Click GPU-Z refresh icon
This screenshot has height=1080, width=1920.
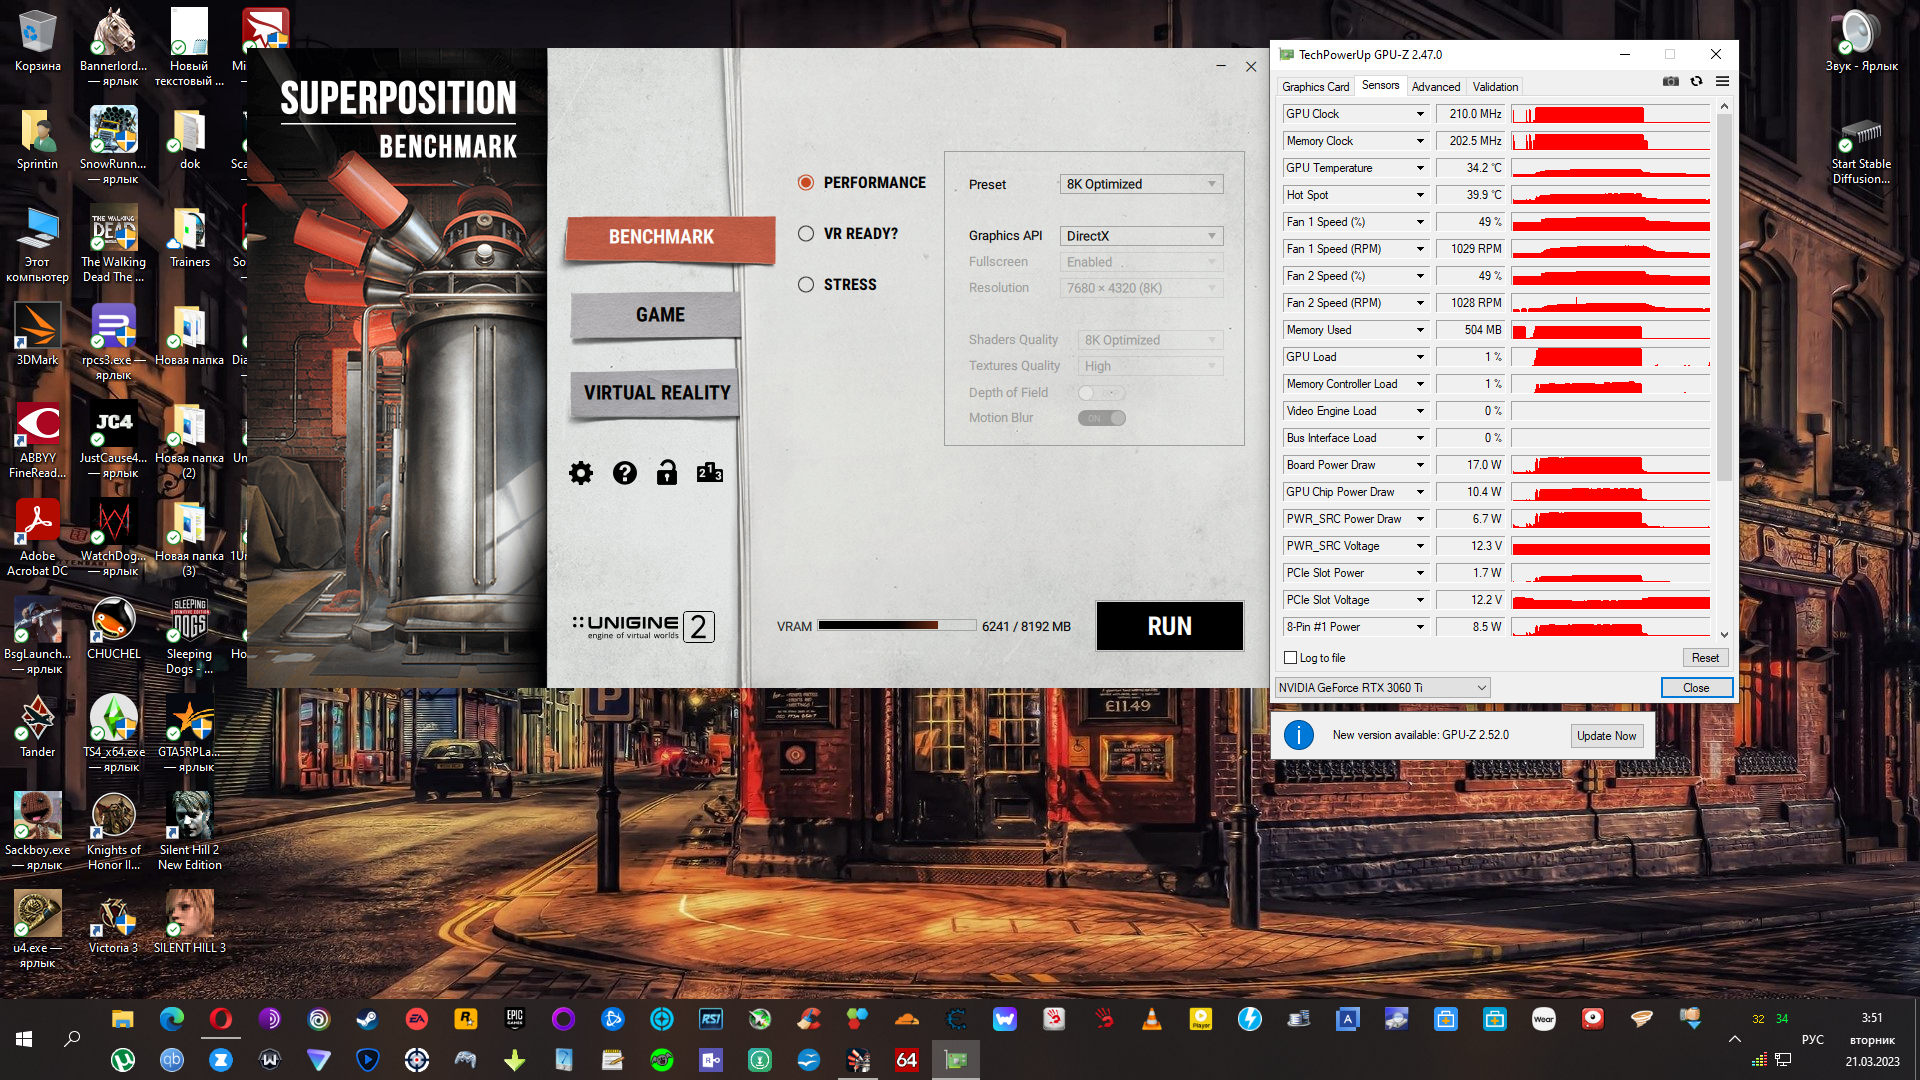click(x=1697, y=82)
